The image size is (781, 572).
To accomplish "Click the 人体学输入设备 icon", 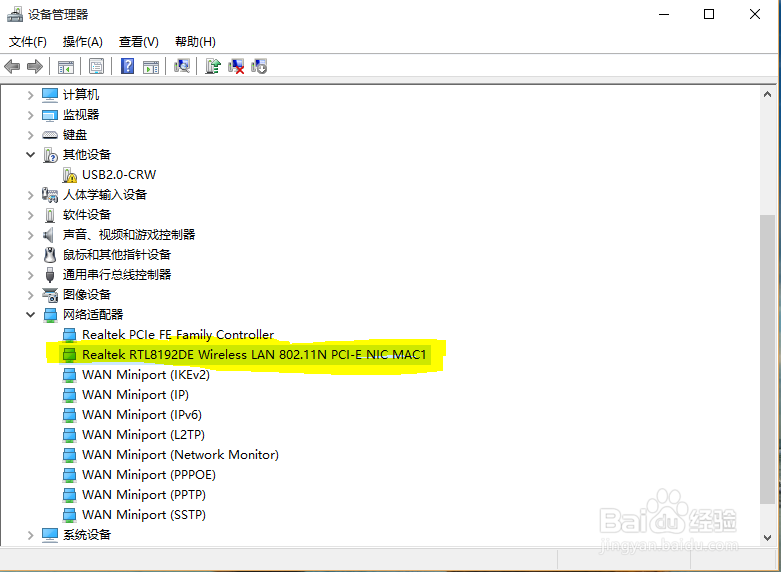I will (x=50, y=195).
